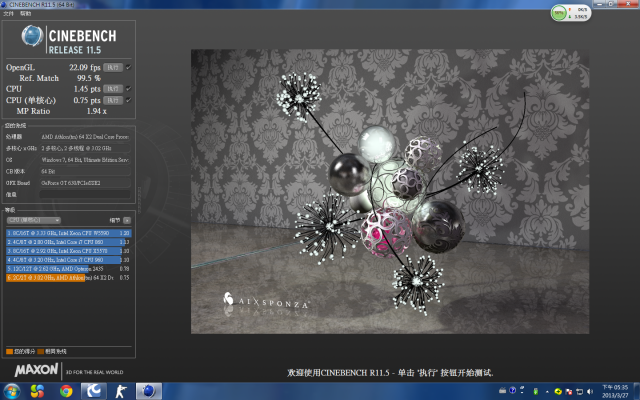Show hidden system tray icons

pos(547,391)
